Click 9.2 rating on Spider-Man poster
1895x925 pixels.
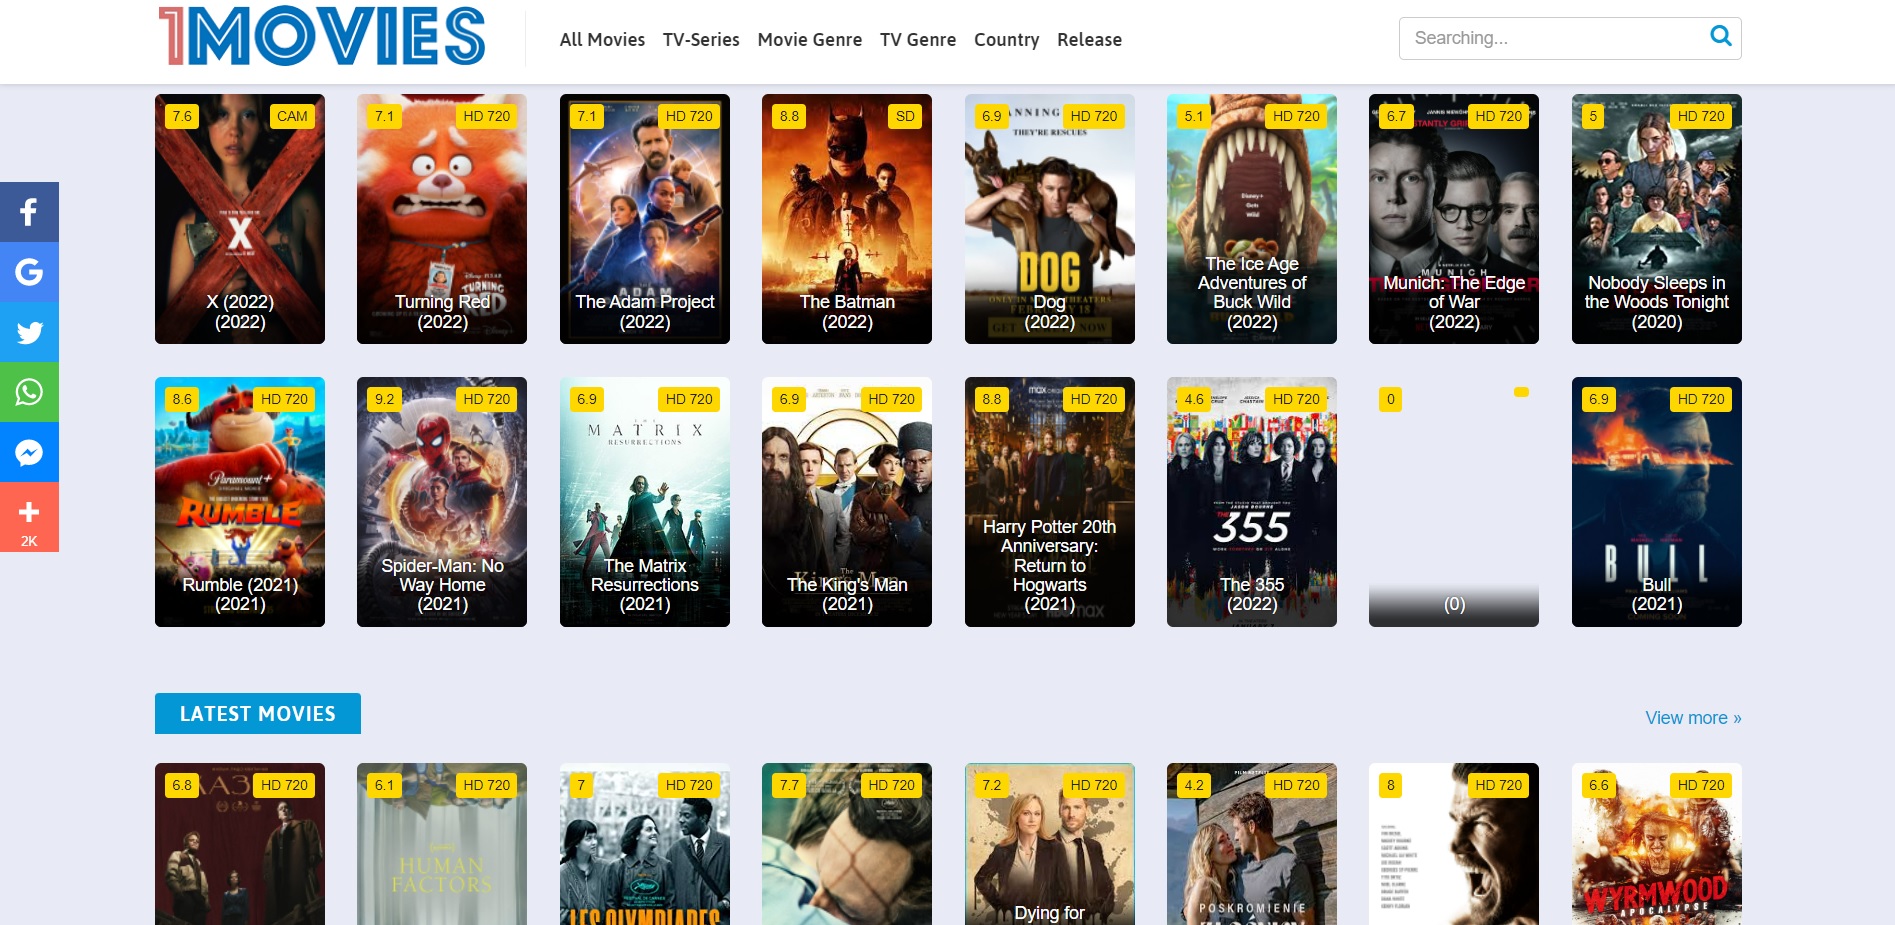[x=384, y=399]
